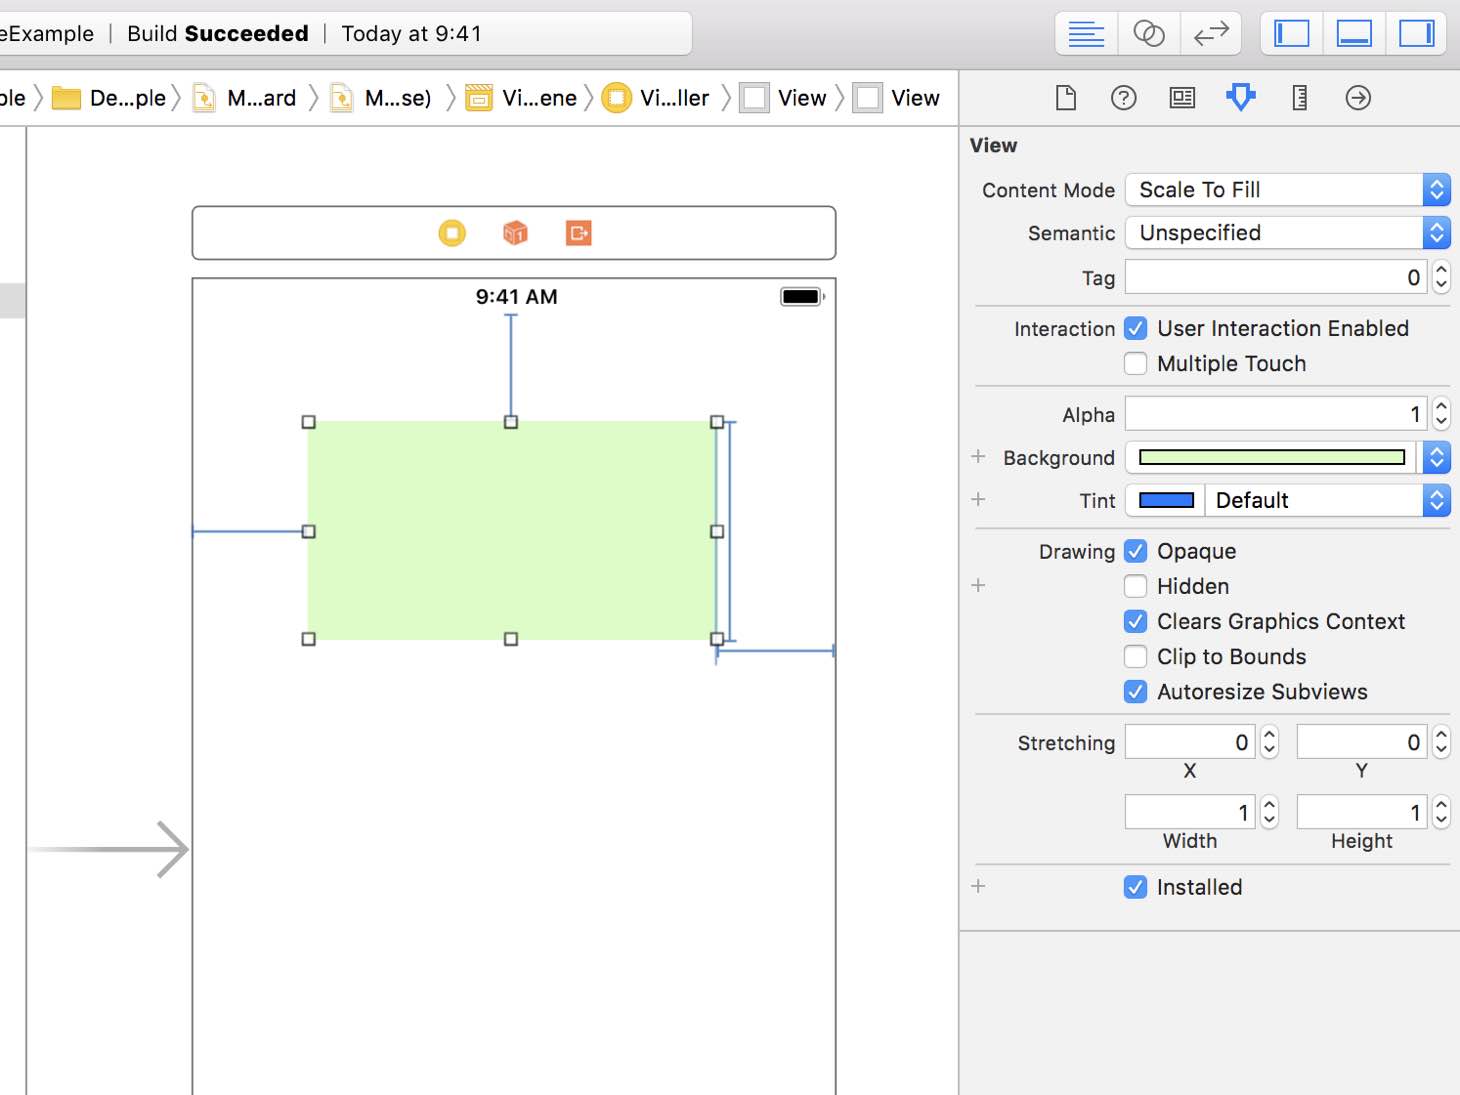Click the Stretching Y input field
This screenshot has width=1460, height=1095.
click(1363, 742)
